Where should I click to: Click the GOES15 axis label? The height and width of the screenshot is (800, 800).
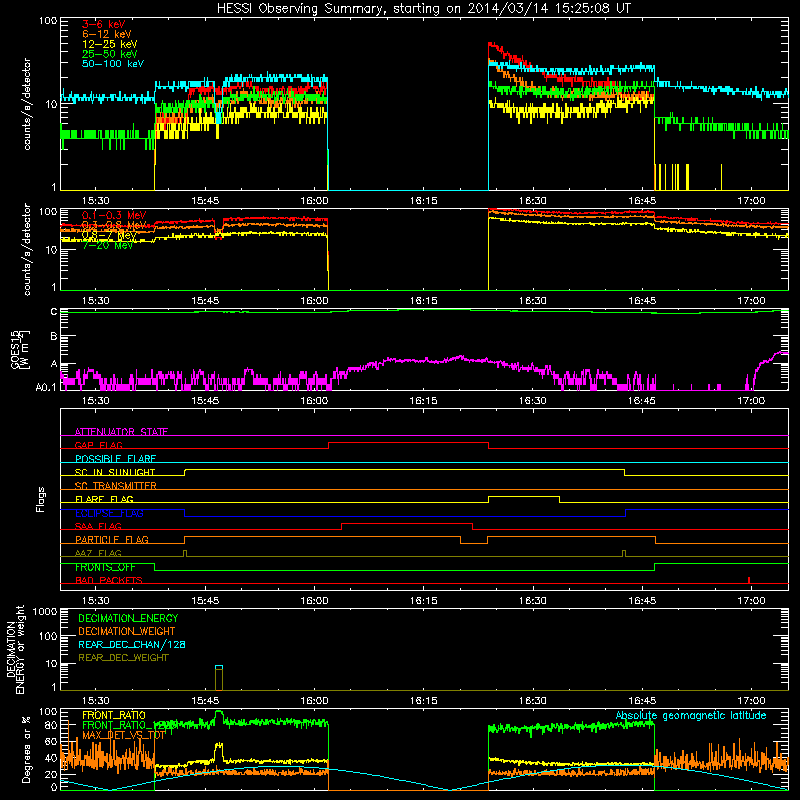click(15, 349)
